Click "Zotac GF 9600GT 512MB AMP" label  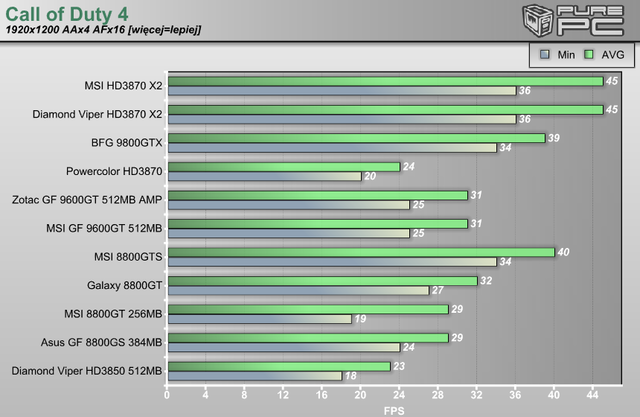click(87, 200)
